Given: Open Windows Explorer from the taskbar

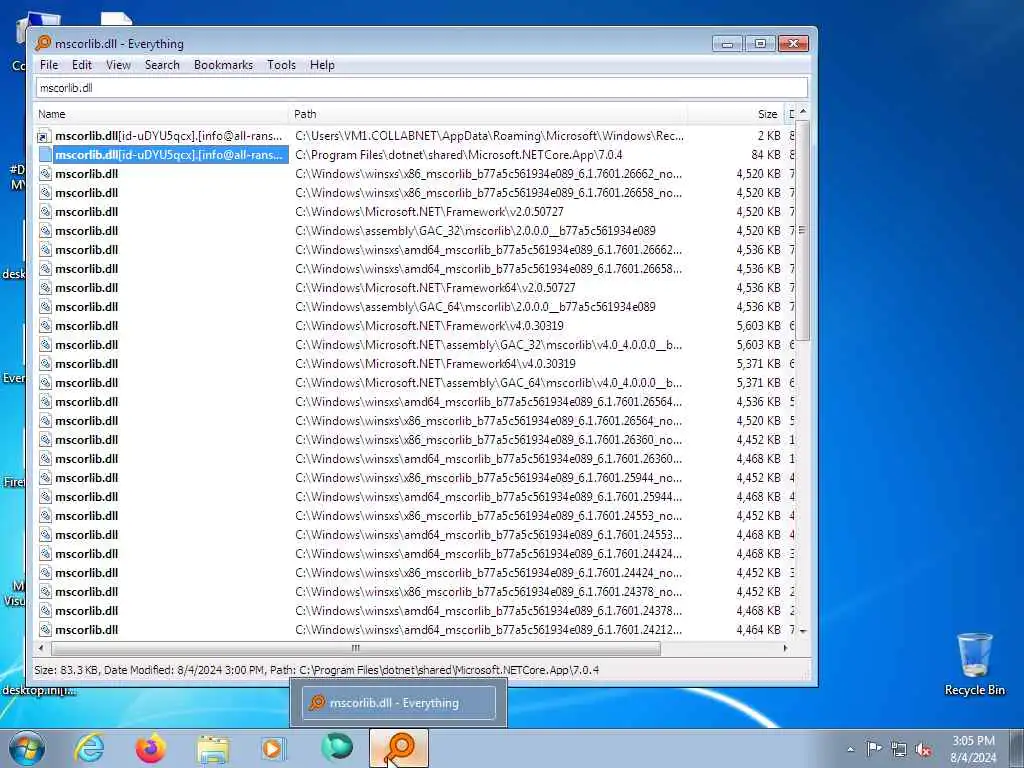Looking at the screenshot, I should point(213,748).
